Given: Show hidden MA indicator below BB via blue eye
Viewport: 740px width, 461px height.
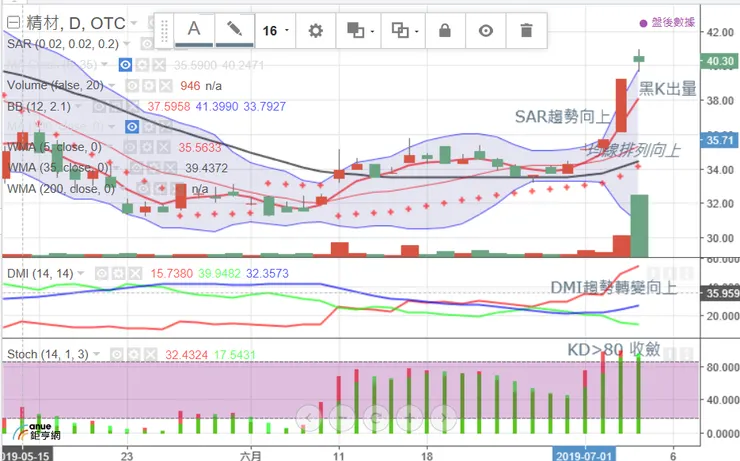Looking at the screenshot, I should pos(132,126).
